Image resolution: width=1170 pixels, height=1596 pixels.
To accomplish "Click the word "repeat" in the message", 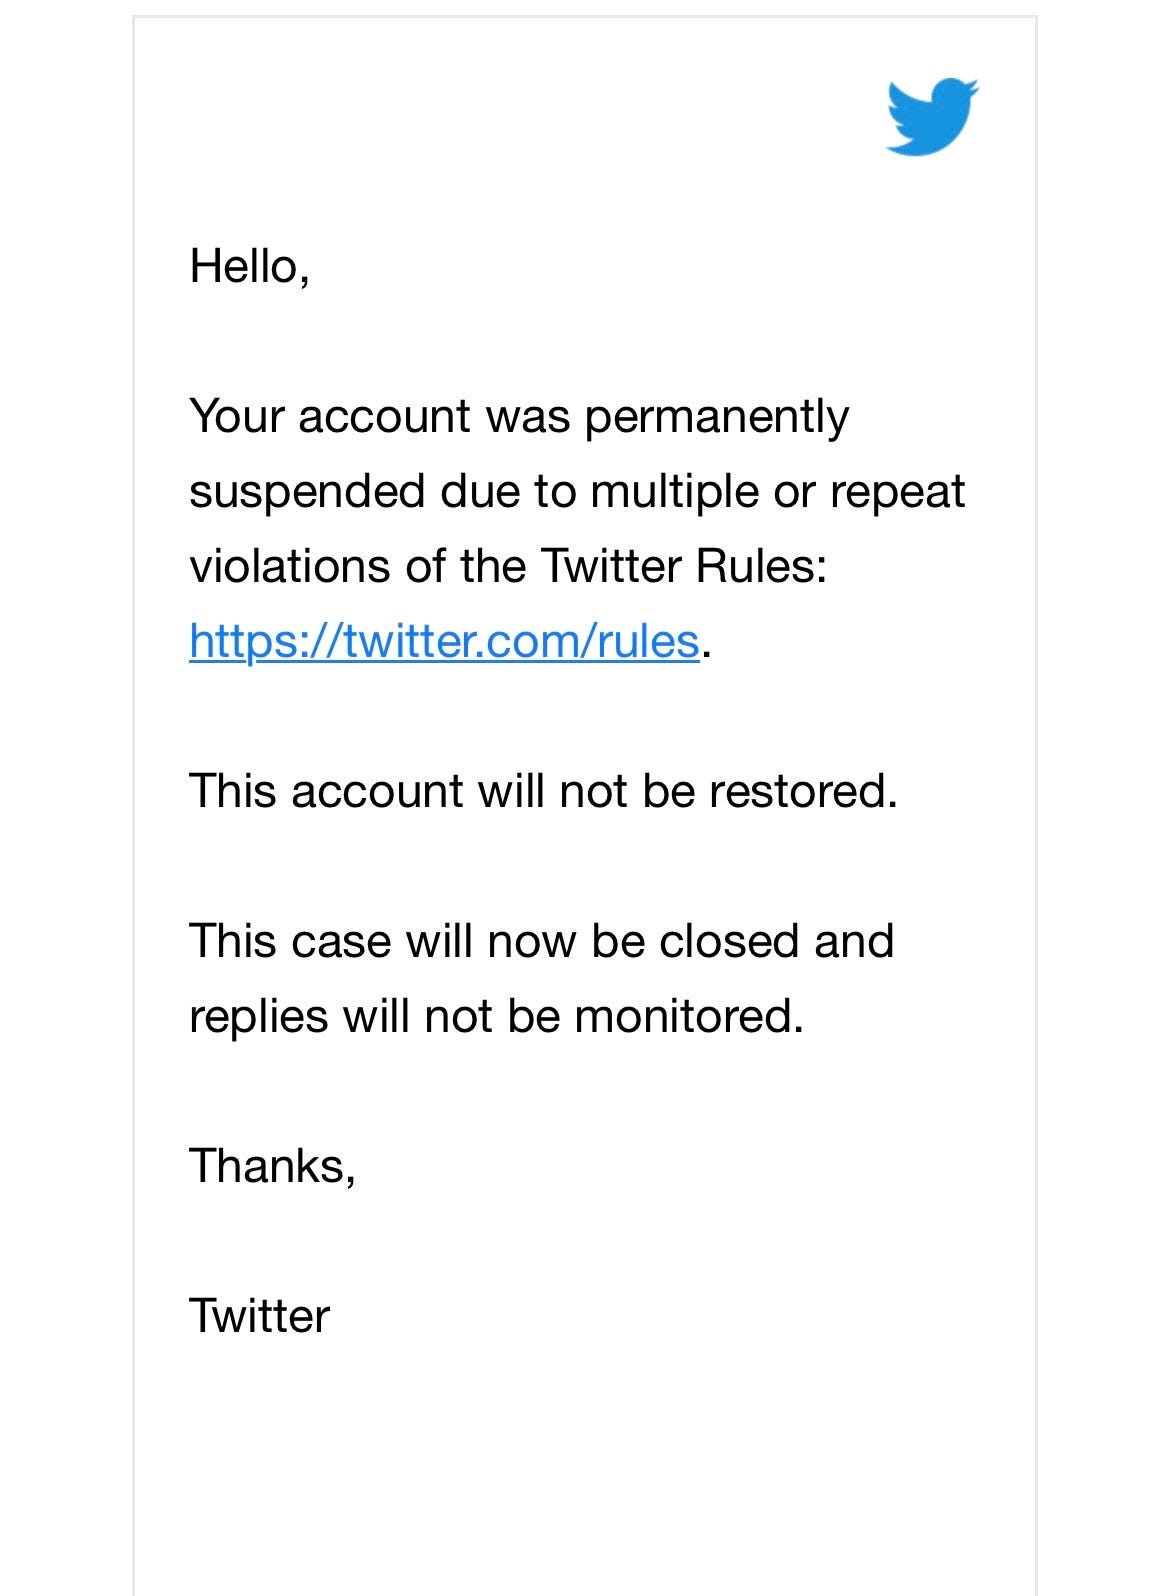I will click(x=897, y=492).
